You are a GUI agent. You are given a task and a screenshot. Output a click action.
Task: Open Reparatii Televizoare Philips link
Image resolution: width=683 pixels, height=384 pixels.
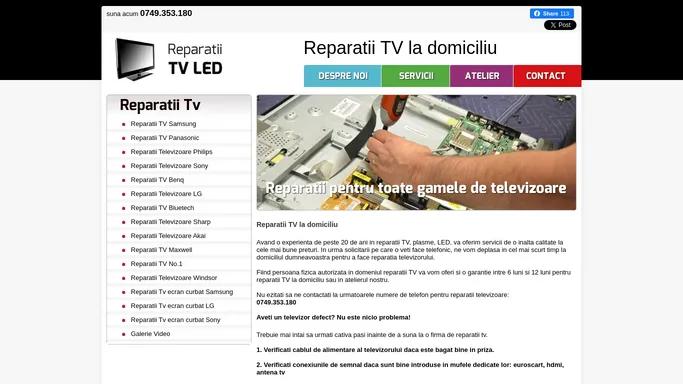[x=171, y=152]
